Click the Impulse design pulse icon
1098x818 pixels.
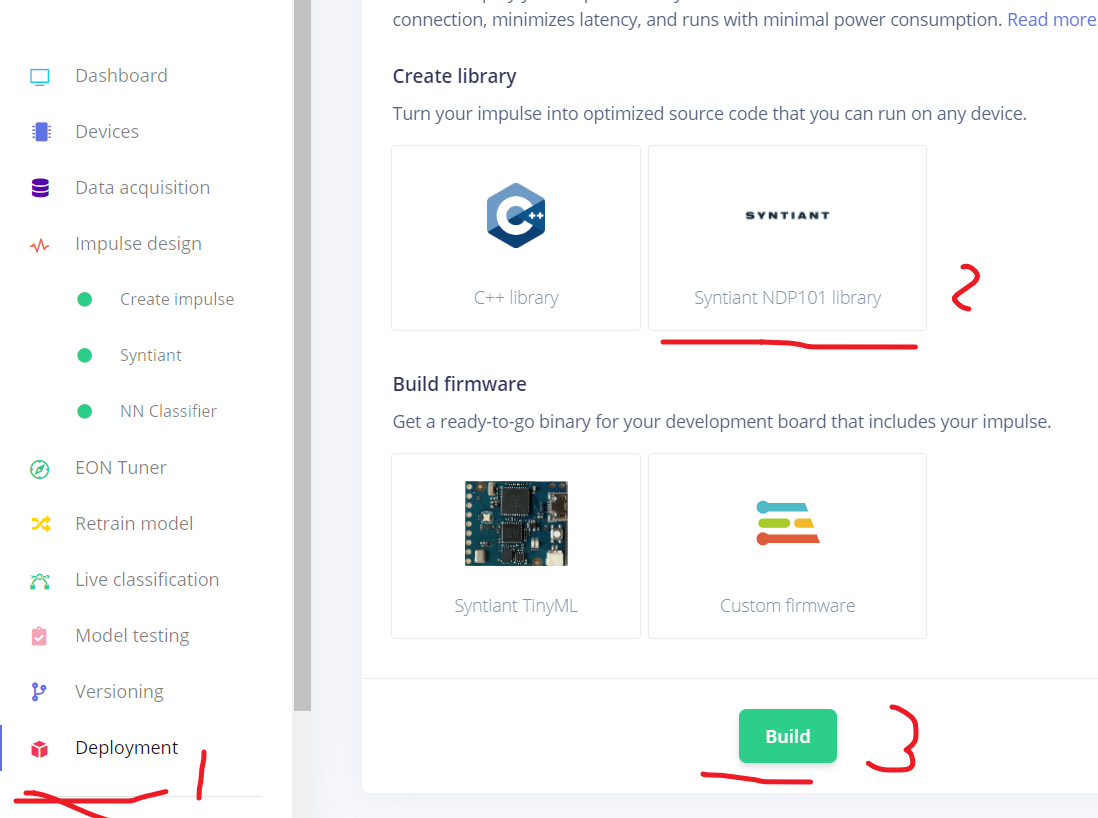(x=40, y=245)
